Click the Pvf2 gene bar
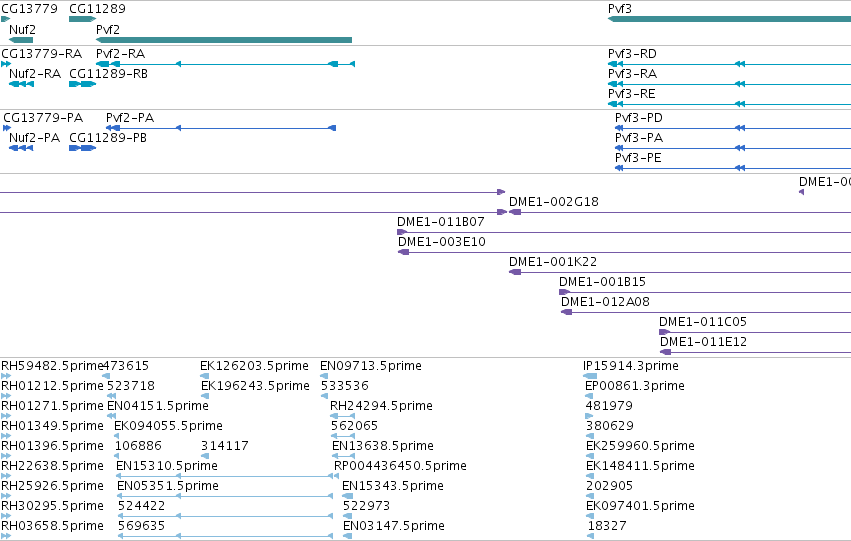This screenshot has width=851, height=541. pos(224,40)
